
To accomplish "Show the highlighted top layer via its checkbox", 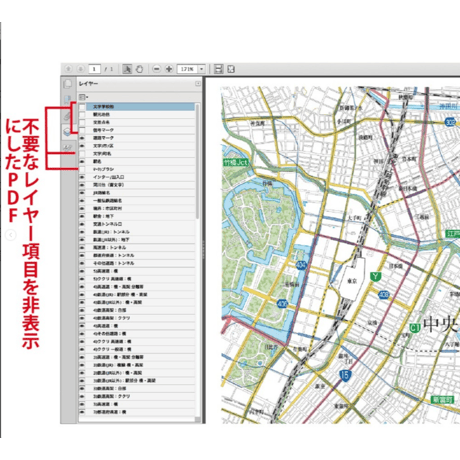I will pyautogui.click(x=82, y=107).
